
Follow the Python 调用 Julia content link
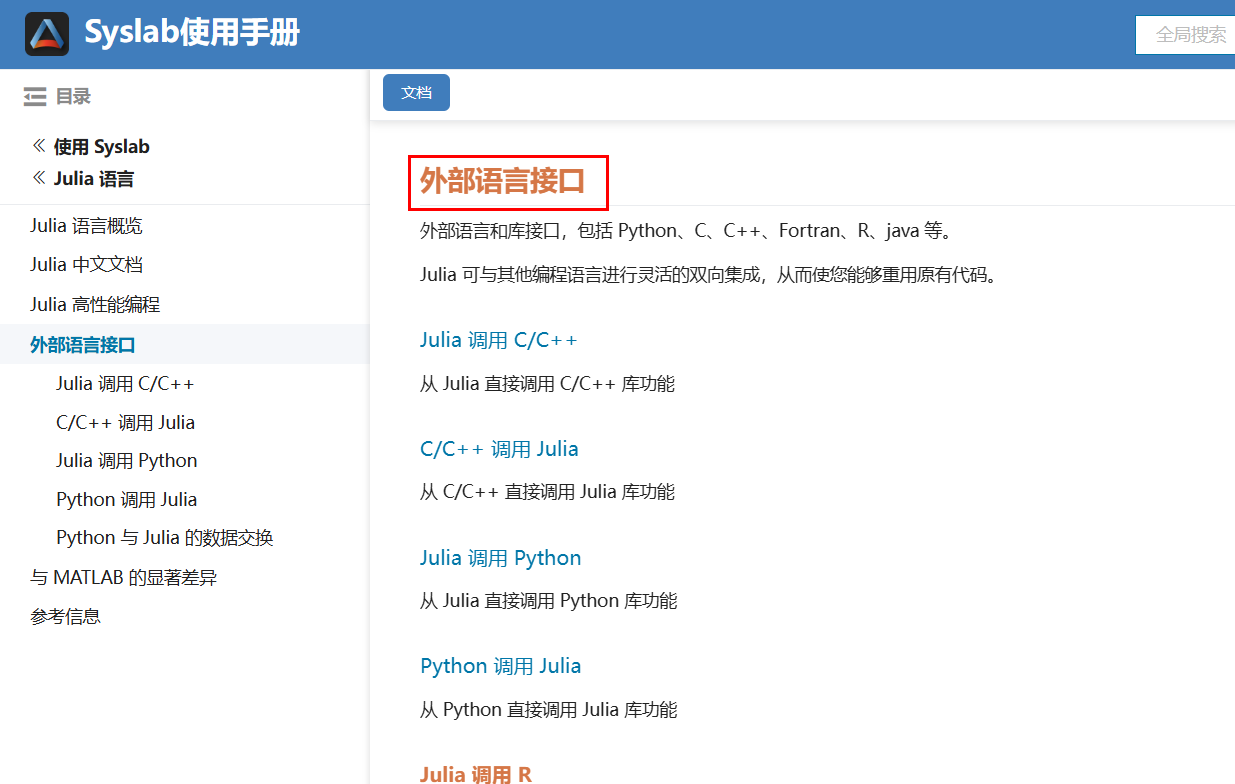[x=500, y=666]
